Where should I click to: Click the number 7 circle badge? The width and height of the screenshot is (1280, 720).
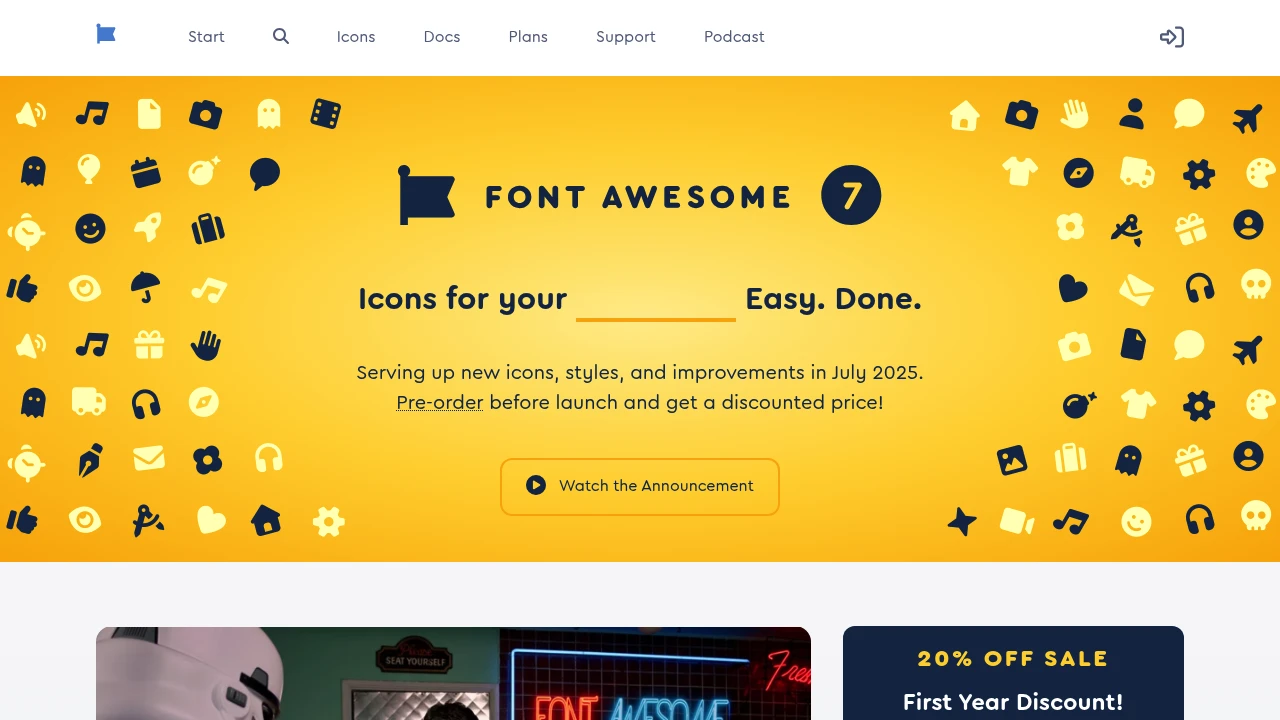pos(851,195)
